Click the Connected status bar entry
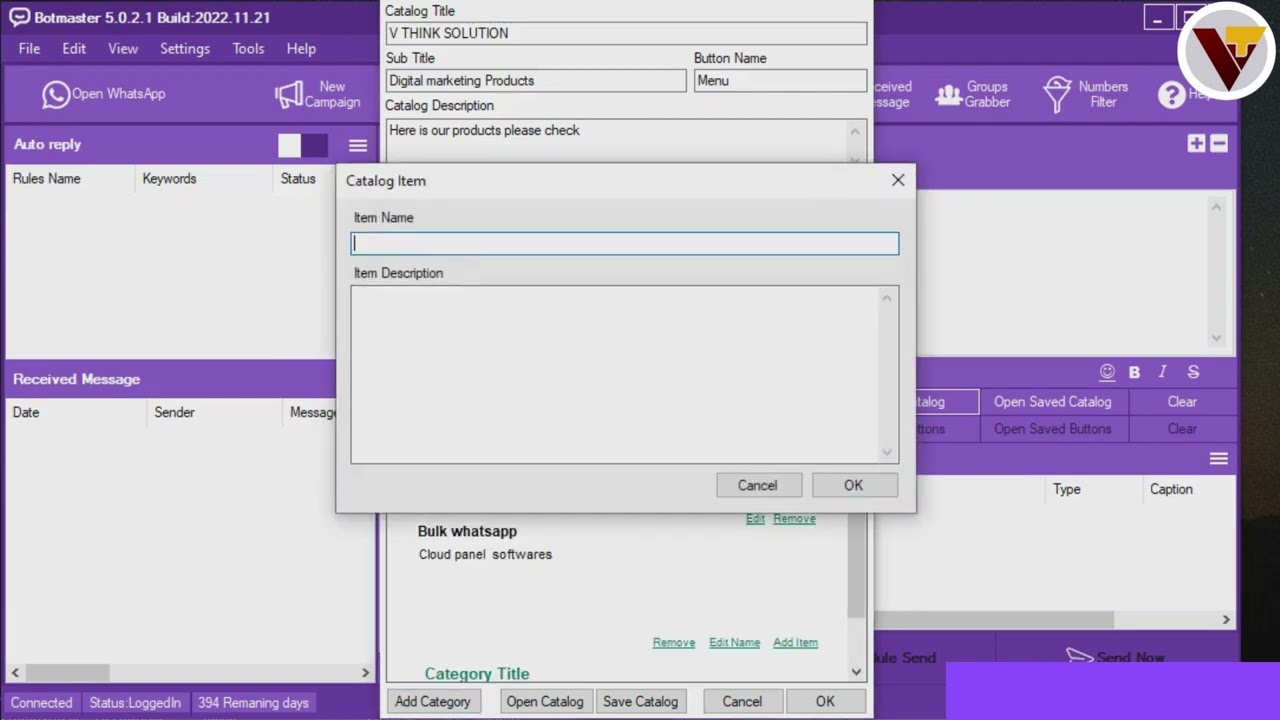This screenshot has height=720, width=1280. pyautogui.click(x=42, y=703)
